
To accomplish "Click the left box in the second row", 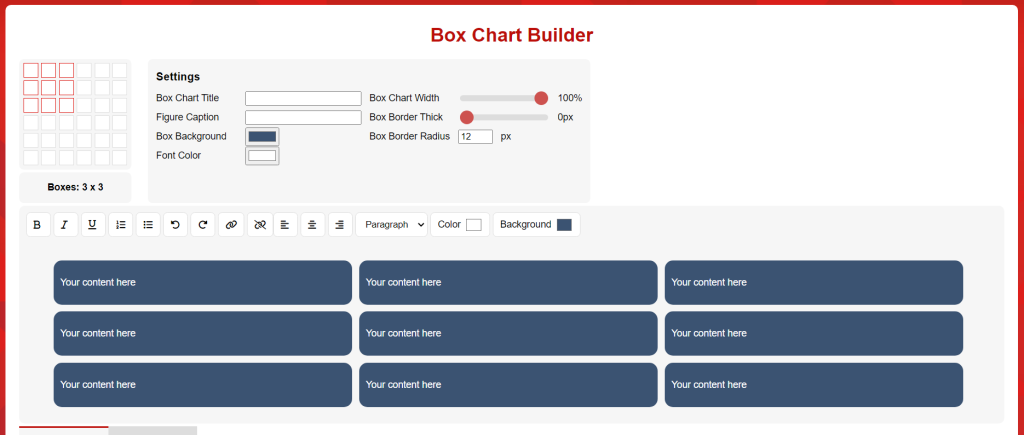I will 202,333.
